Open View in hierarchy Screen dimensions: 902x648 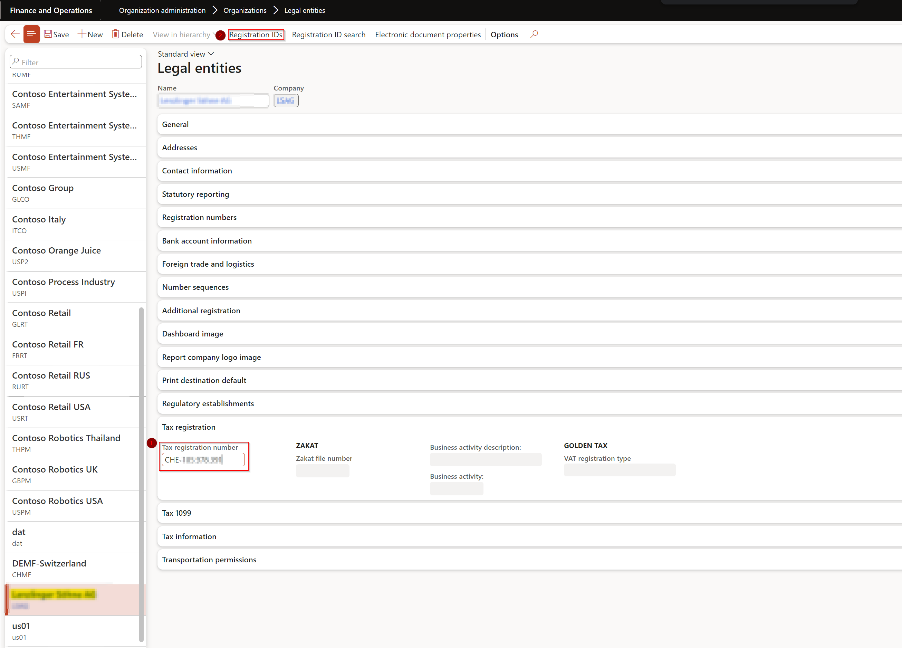181,35
